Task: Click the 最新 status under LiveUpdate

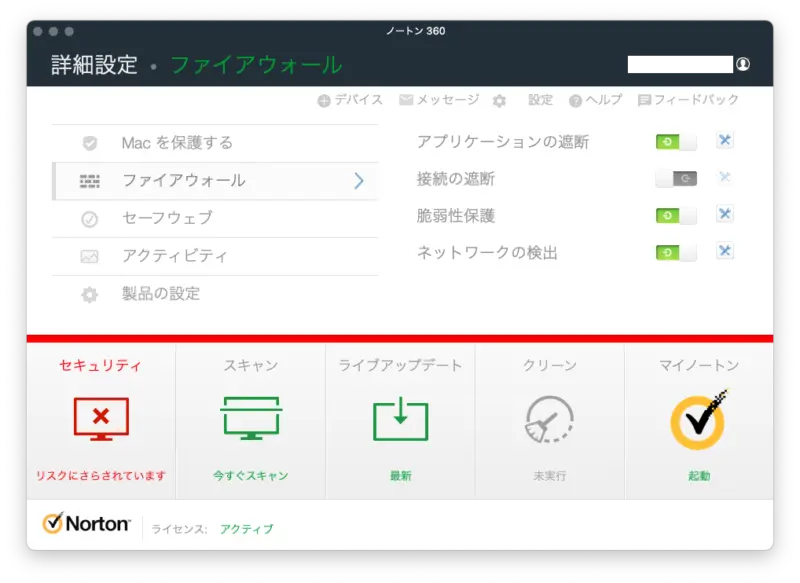Action: pyautogui.click(x=401, y=476)
